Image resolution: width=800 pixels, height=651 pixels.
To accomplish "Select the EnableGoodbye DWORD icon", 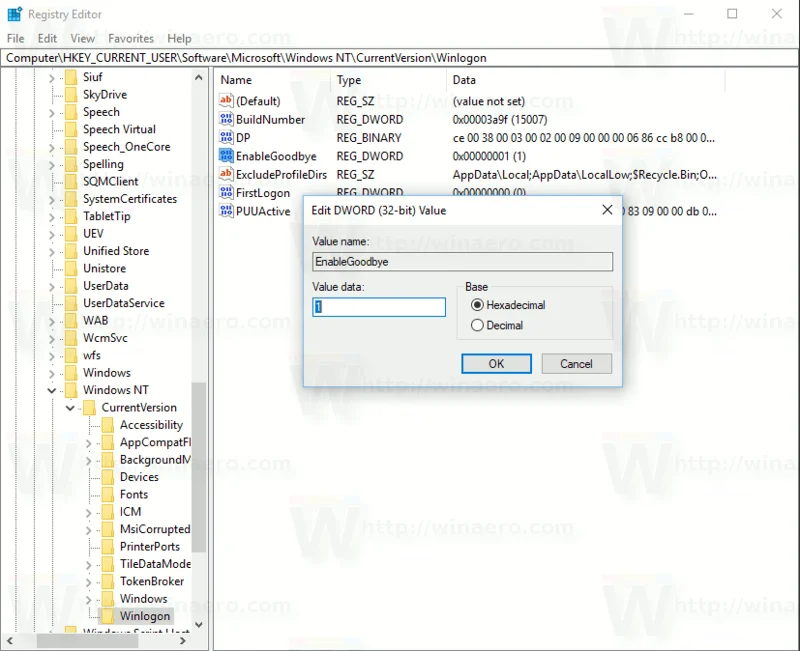I will (226, 156).
